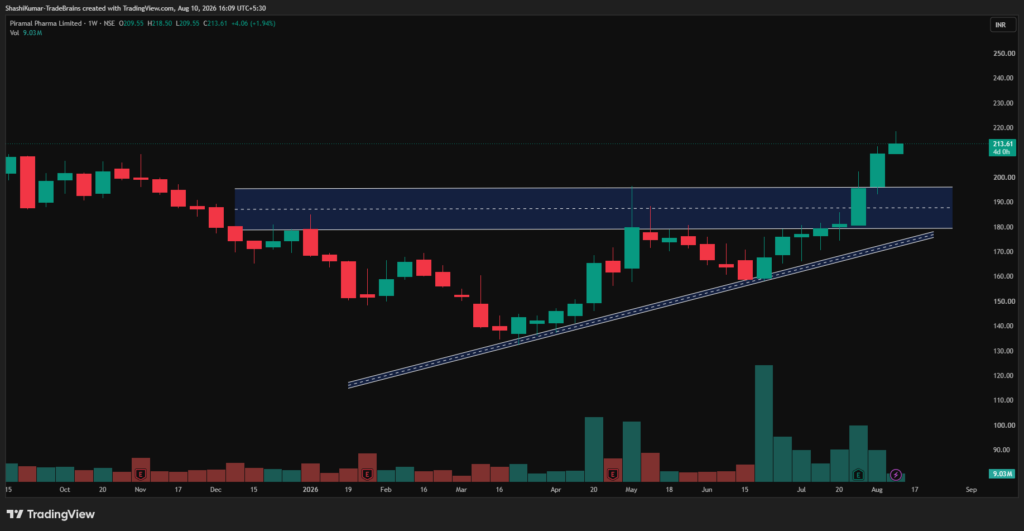Click the Piramal Pharma Limited symbol title
1024x531 pixels.
point(46,24)
